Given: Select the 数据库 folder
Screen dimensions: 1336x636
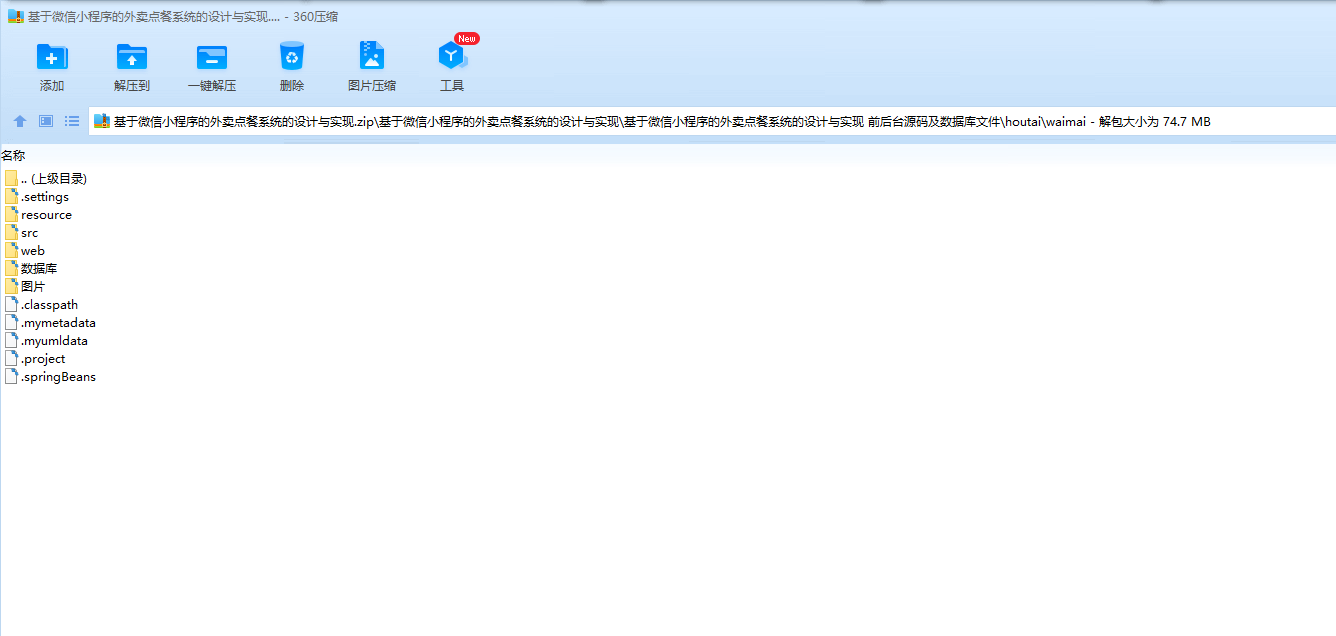Looking at the screenshot, I should (x=31, y=268).
